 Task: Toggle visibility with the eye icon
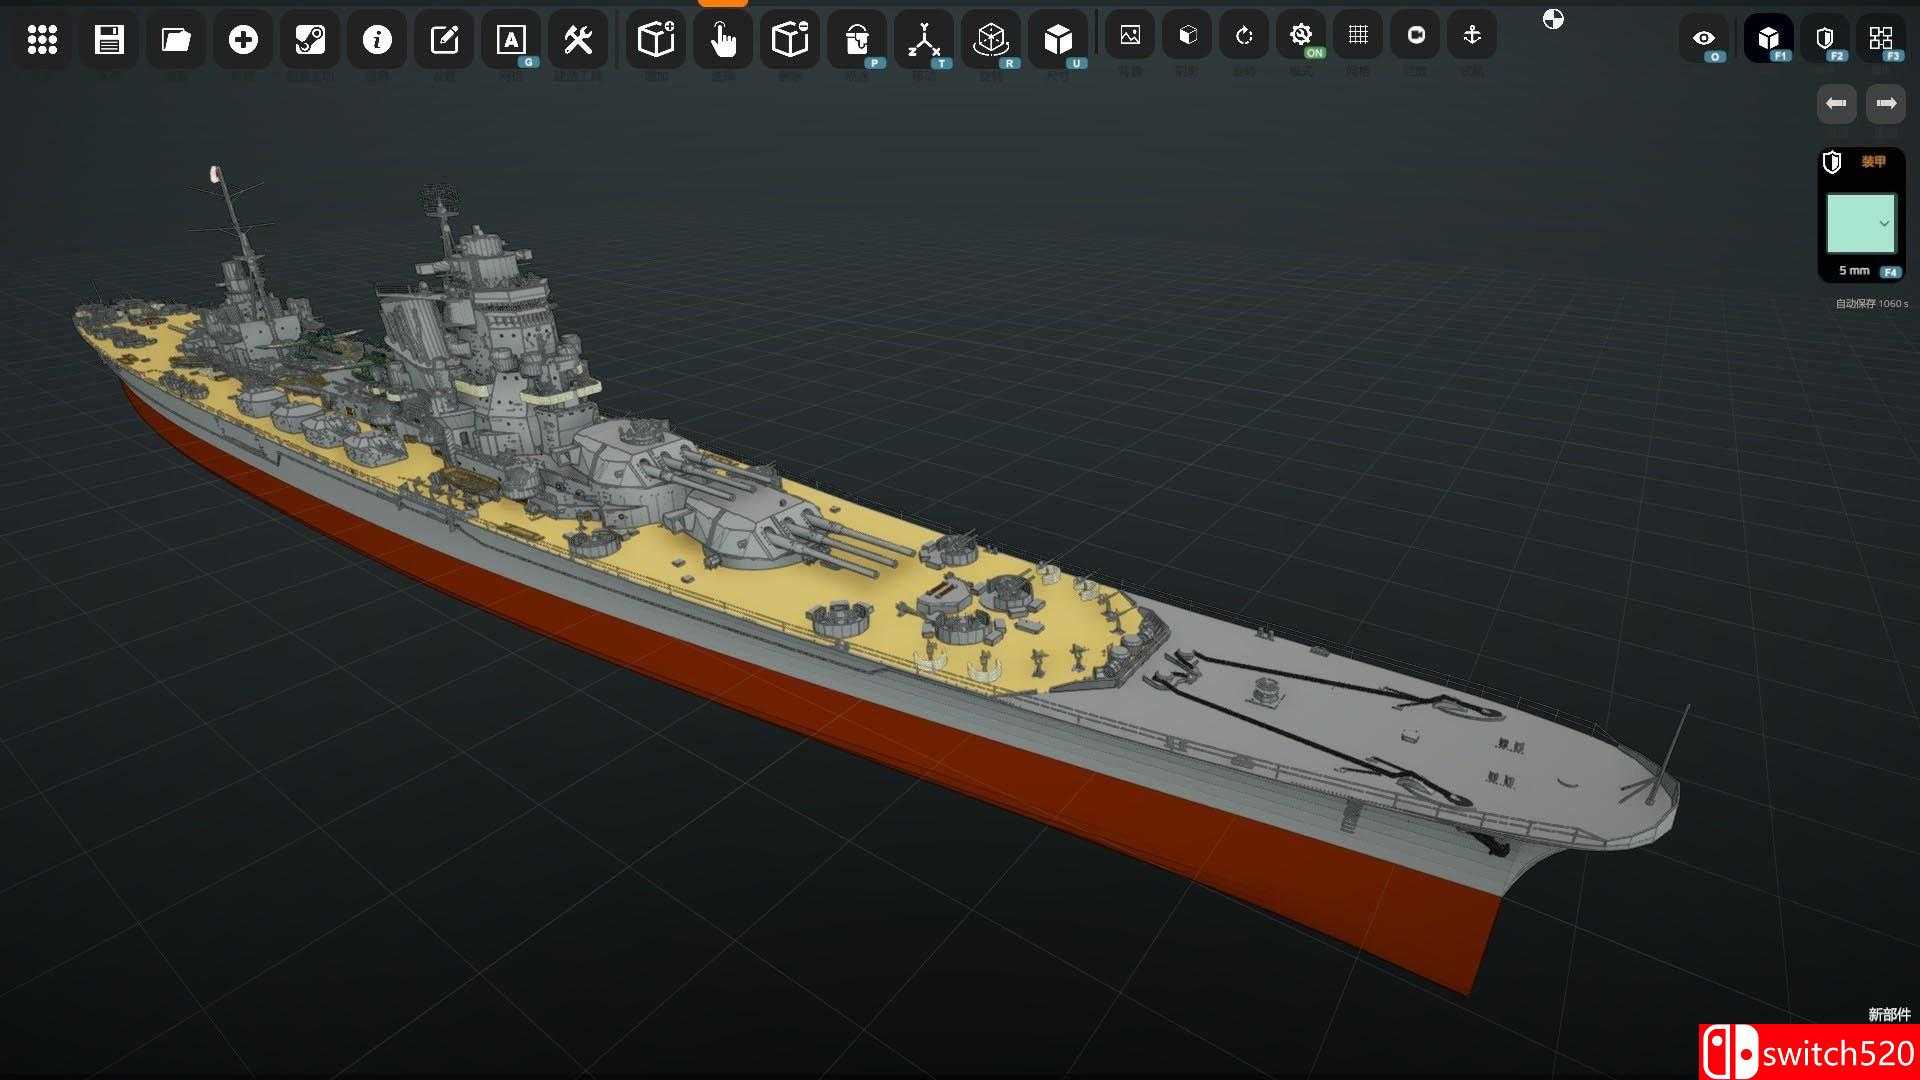coord(1704,39)
